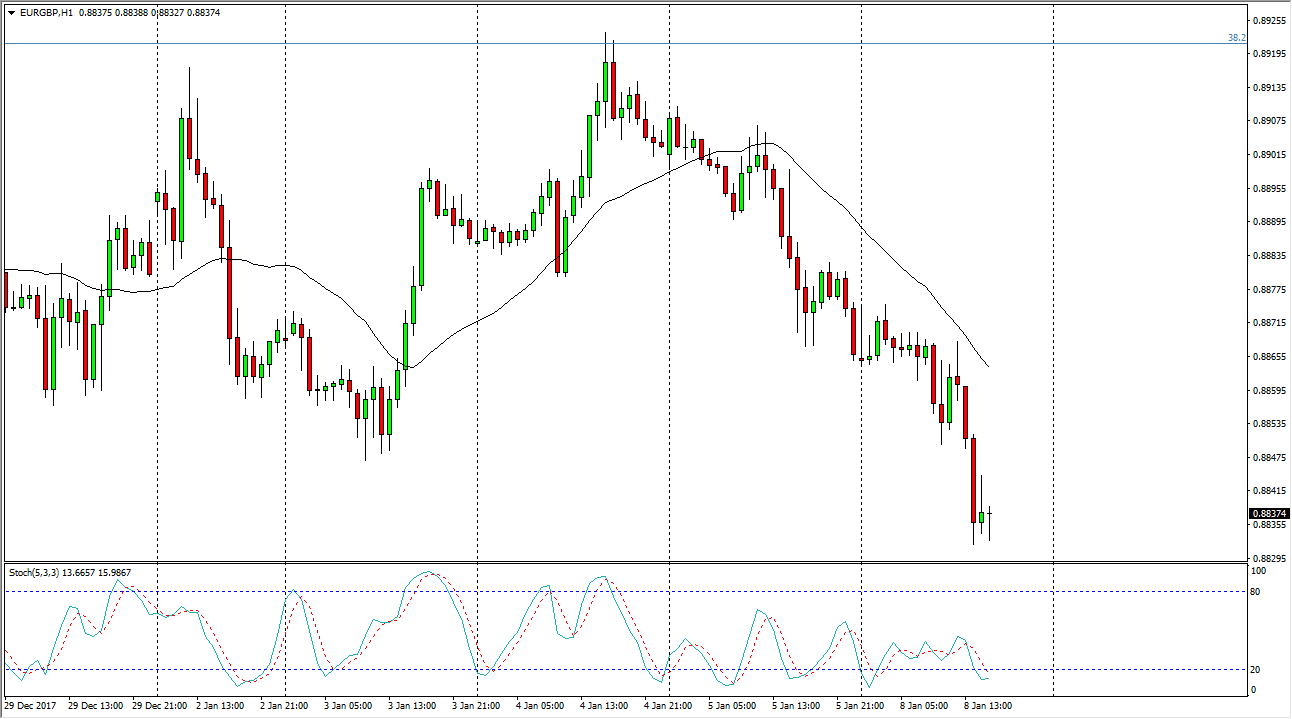Click the 29 Dec 2017 date label
Screen dimensions: 1292x719
pyautogui.click(x=32, y=706)
